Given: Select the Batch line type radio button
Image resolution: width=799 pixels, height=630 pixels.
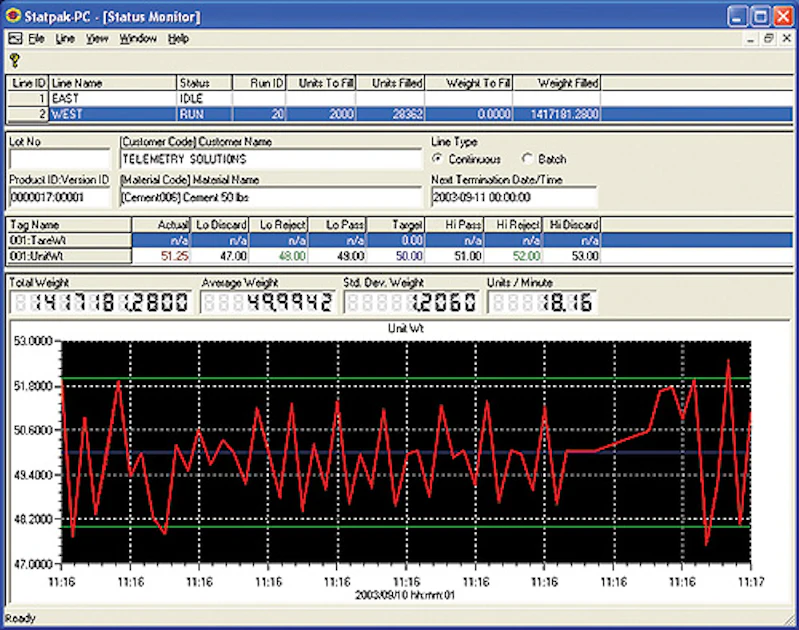Looking at the screenshot, I should click(x=527, y=159).
